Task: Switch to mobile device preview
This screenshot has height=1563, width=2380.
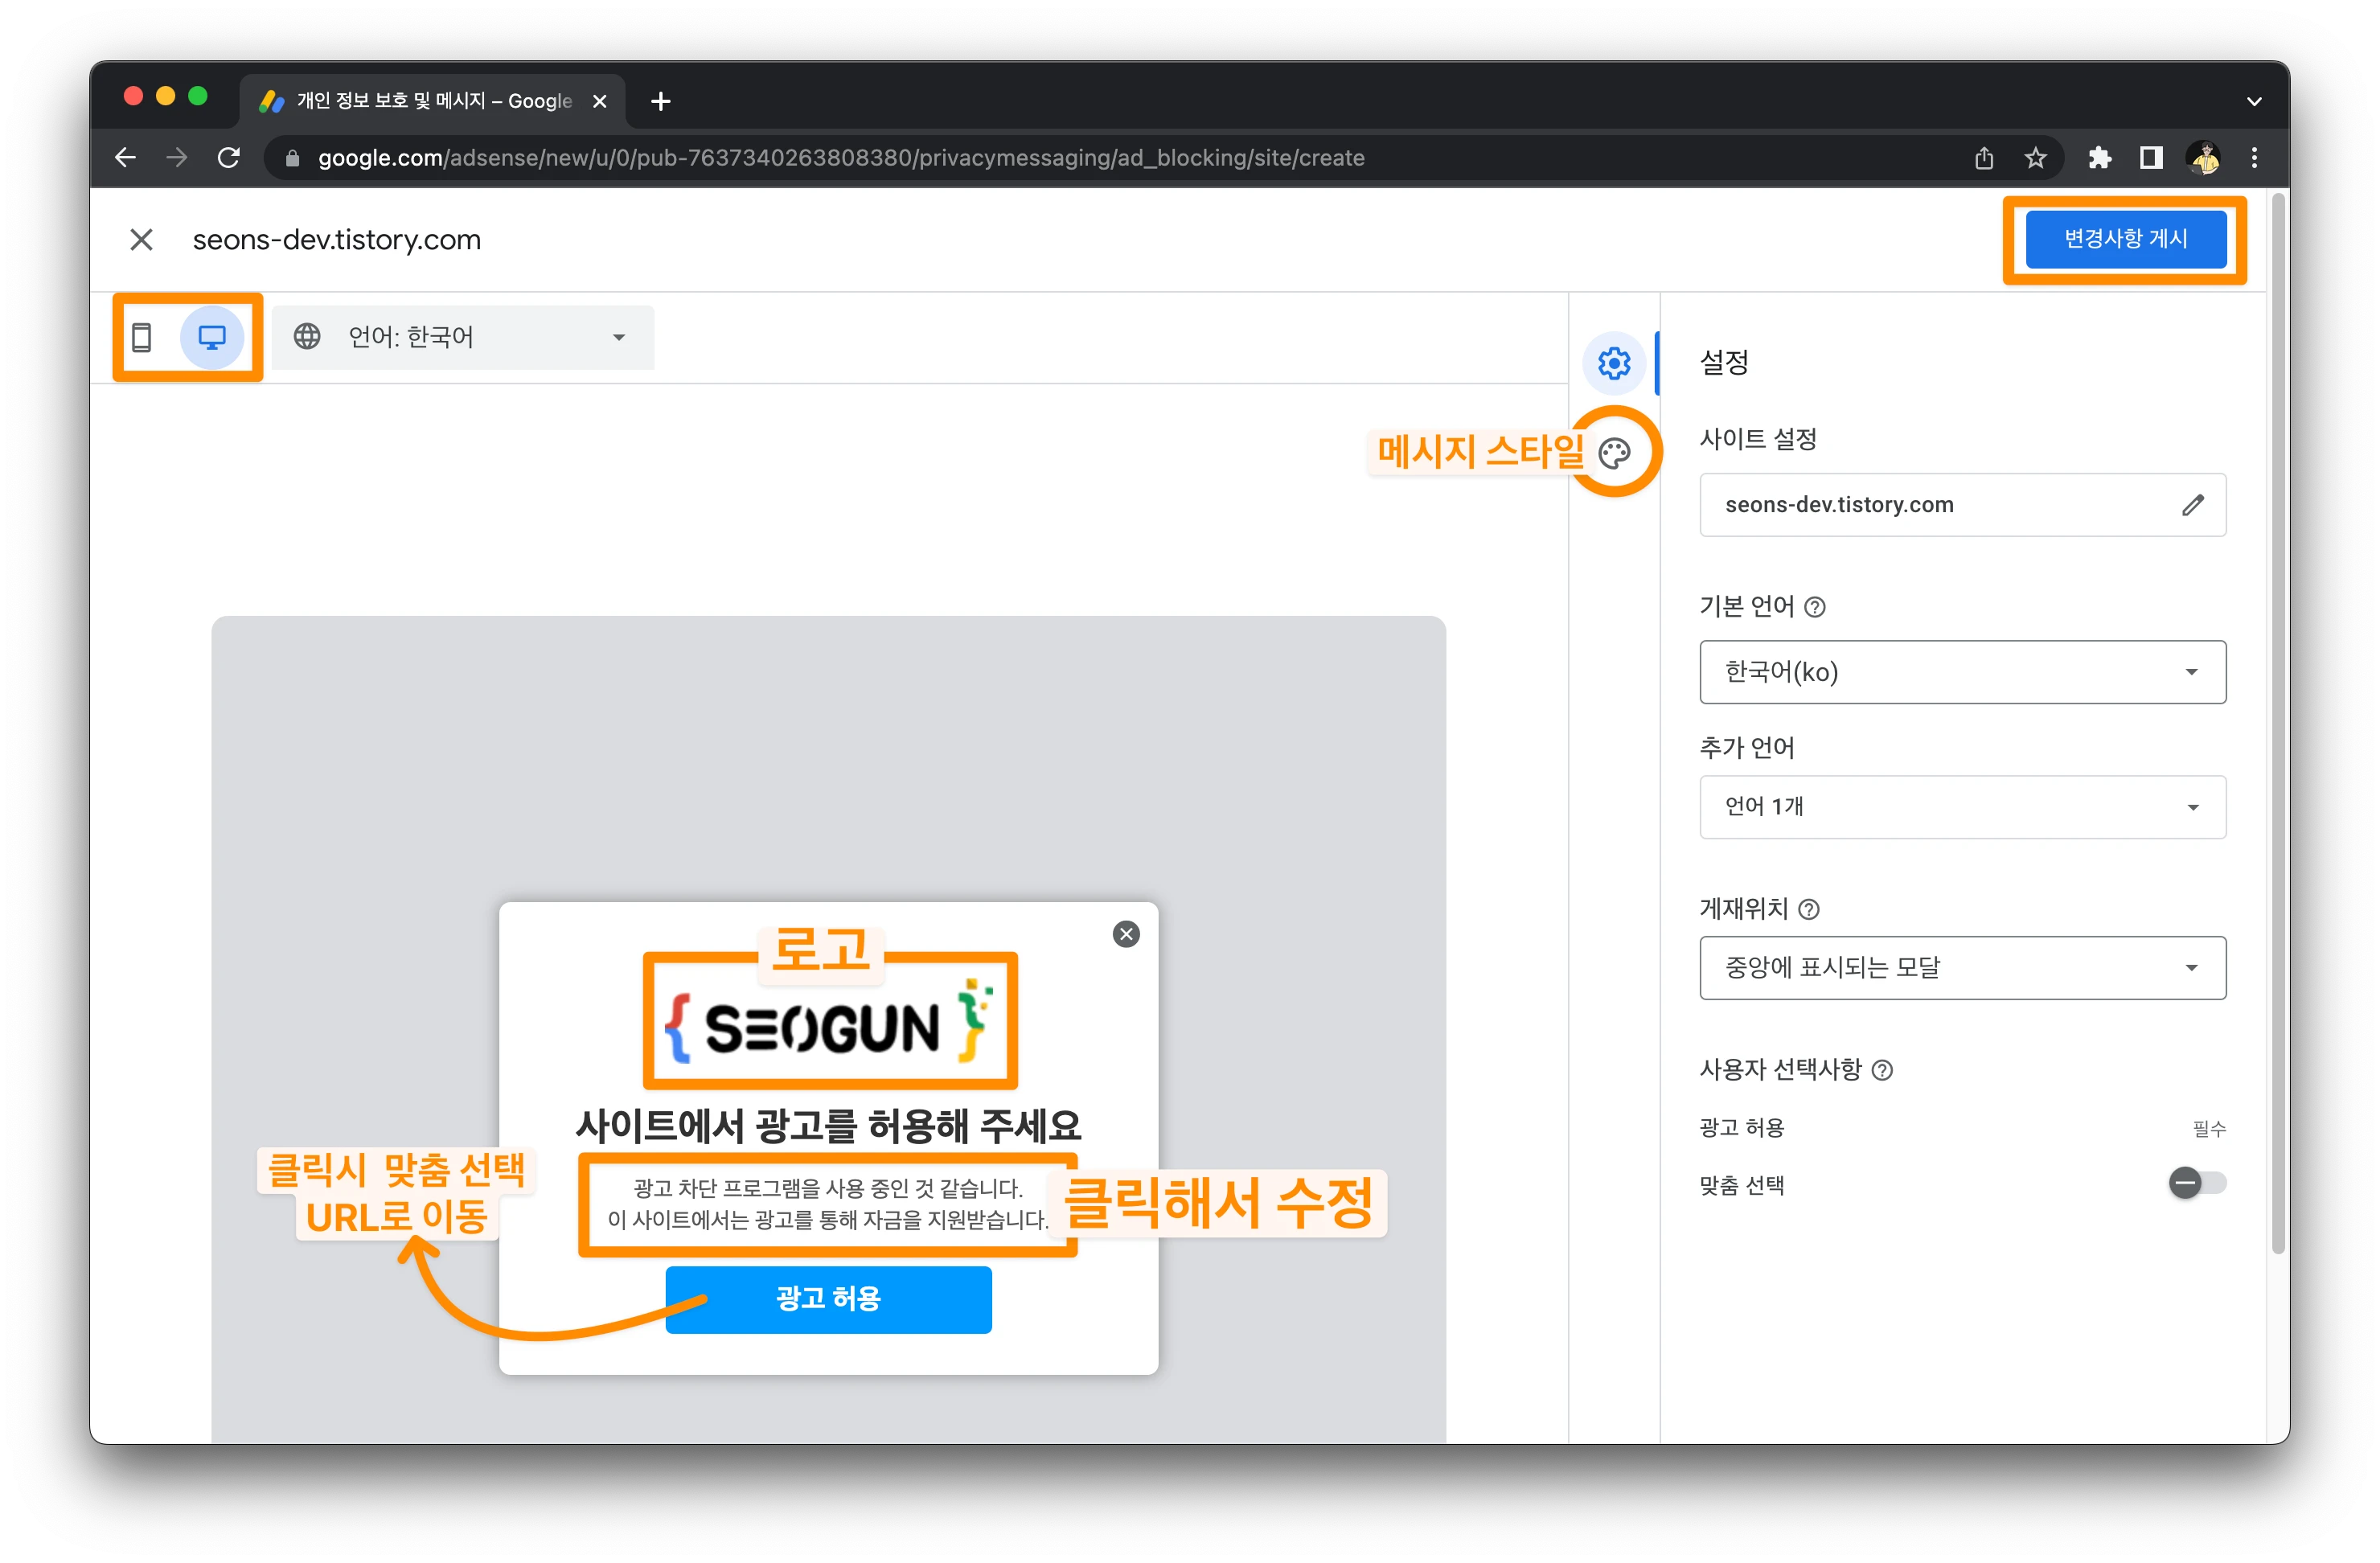Action: tap(142, 338)
